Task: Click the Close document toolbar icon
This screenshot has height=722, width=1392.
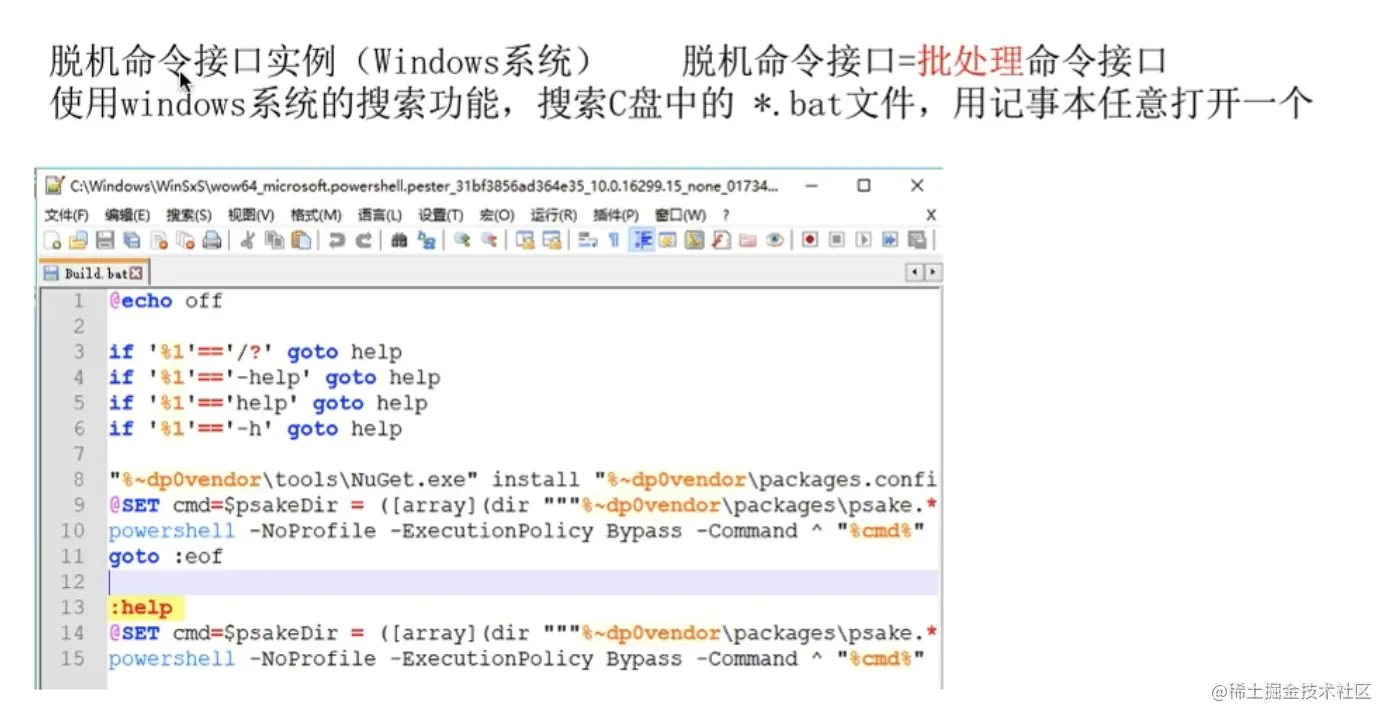Action: click(159, 240)
